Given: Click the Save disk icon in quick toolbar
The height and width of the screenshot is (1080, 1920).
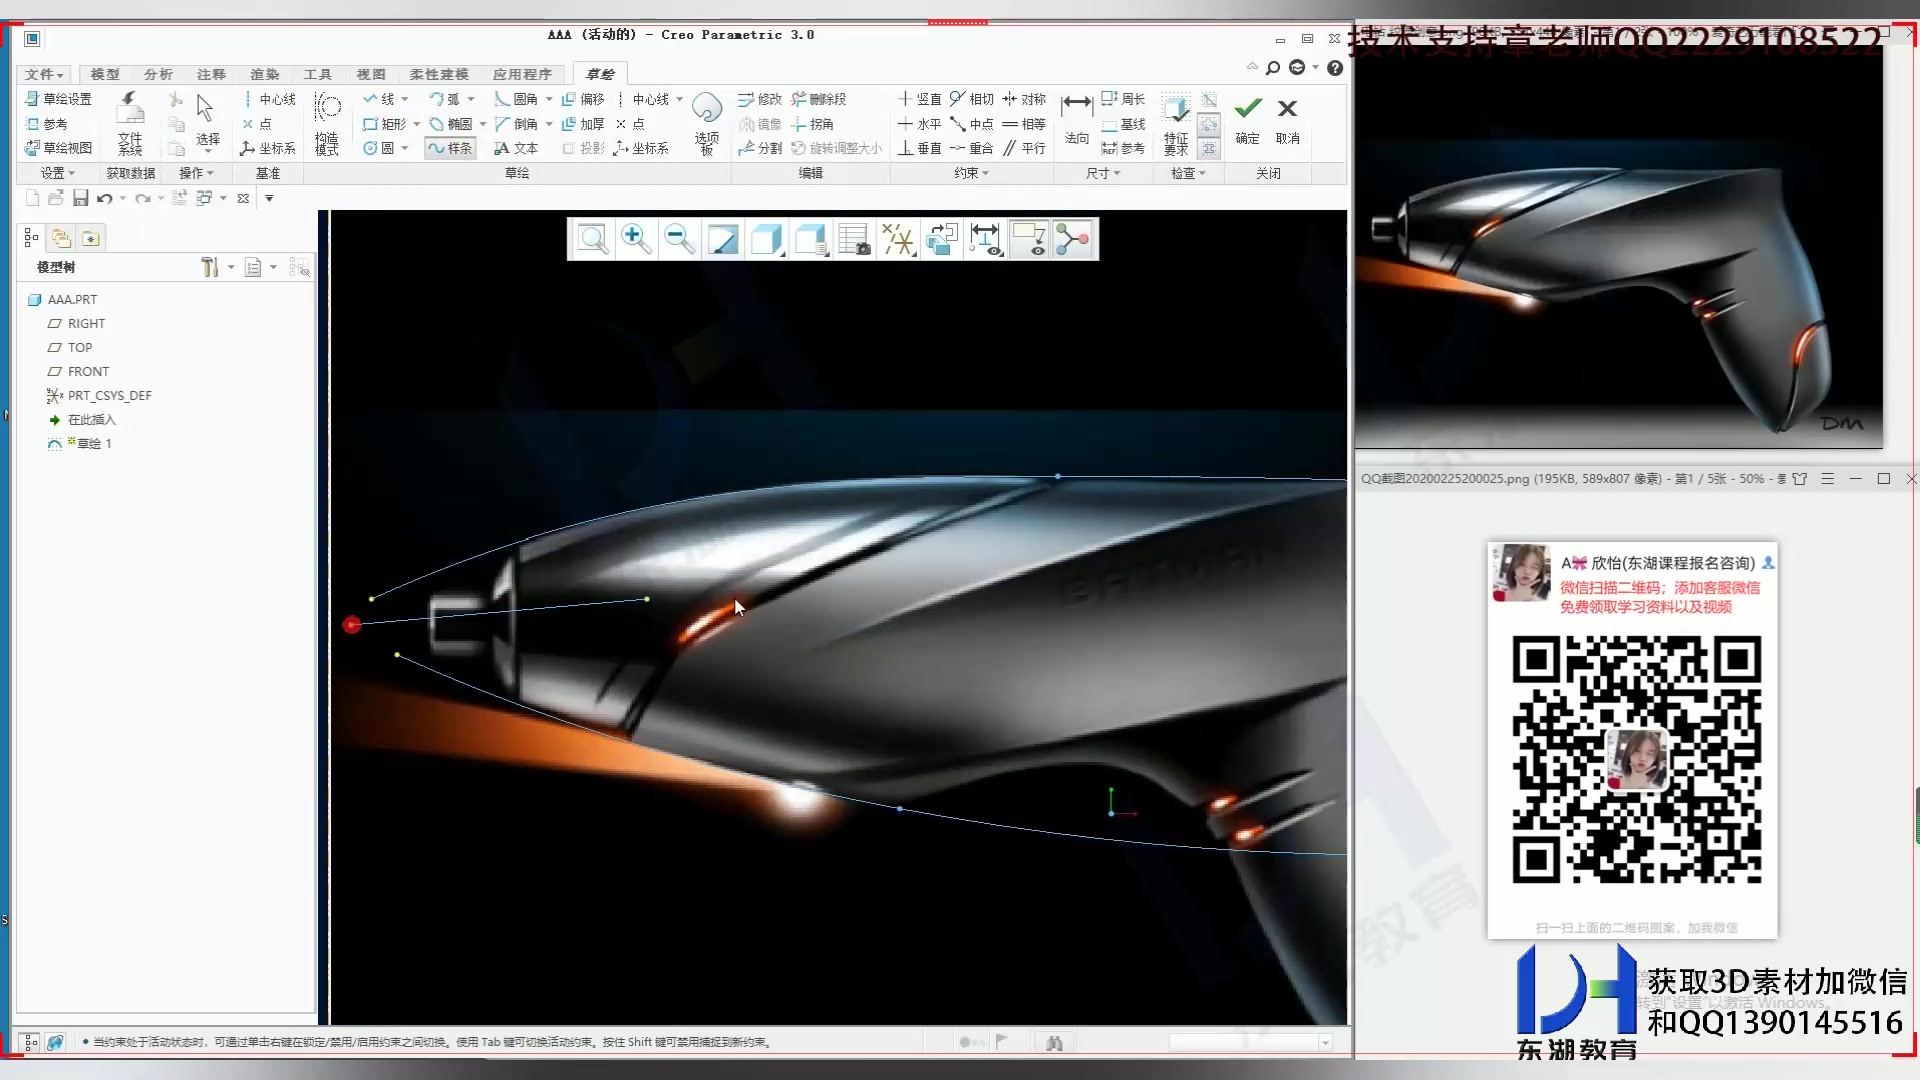Looking at the screenshot, I should [81, 198].
